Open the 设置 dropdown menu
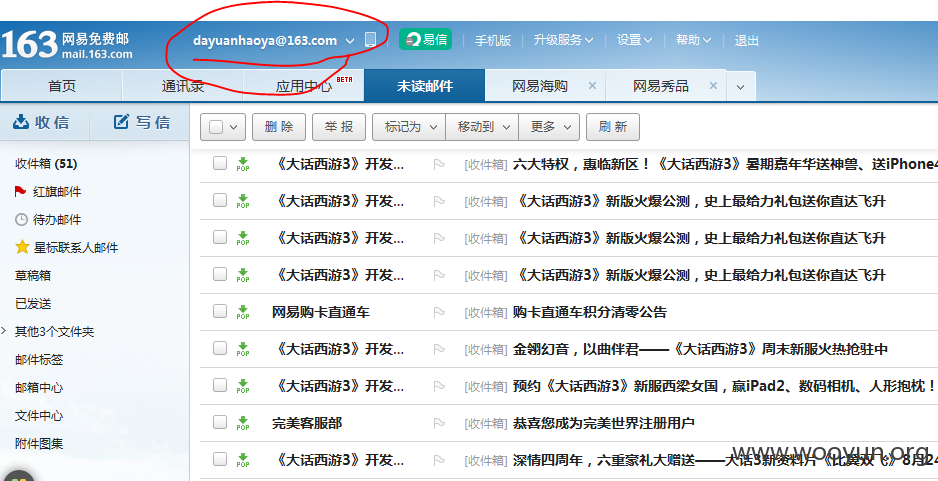Image resolution: width=938 pixels, height=481 pixels. [634, 40]
